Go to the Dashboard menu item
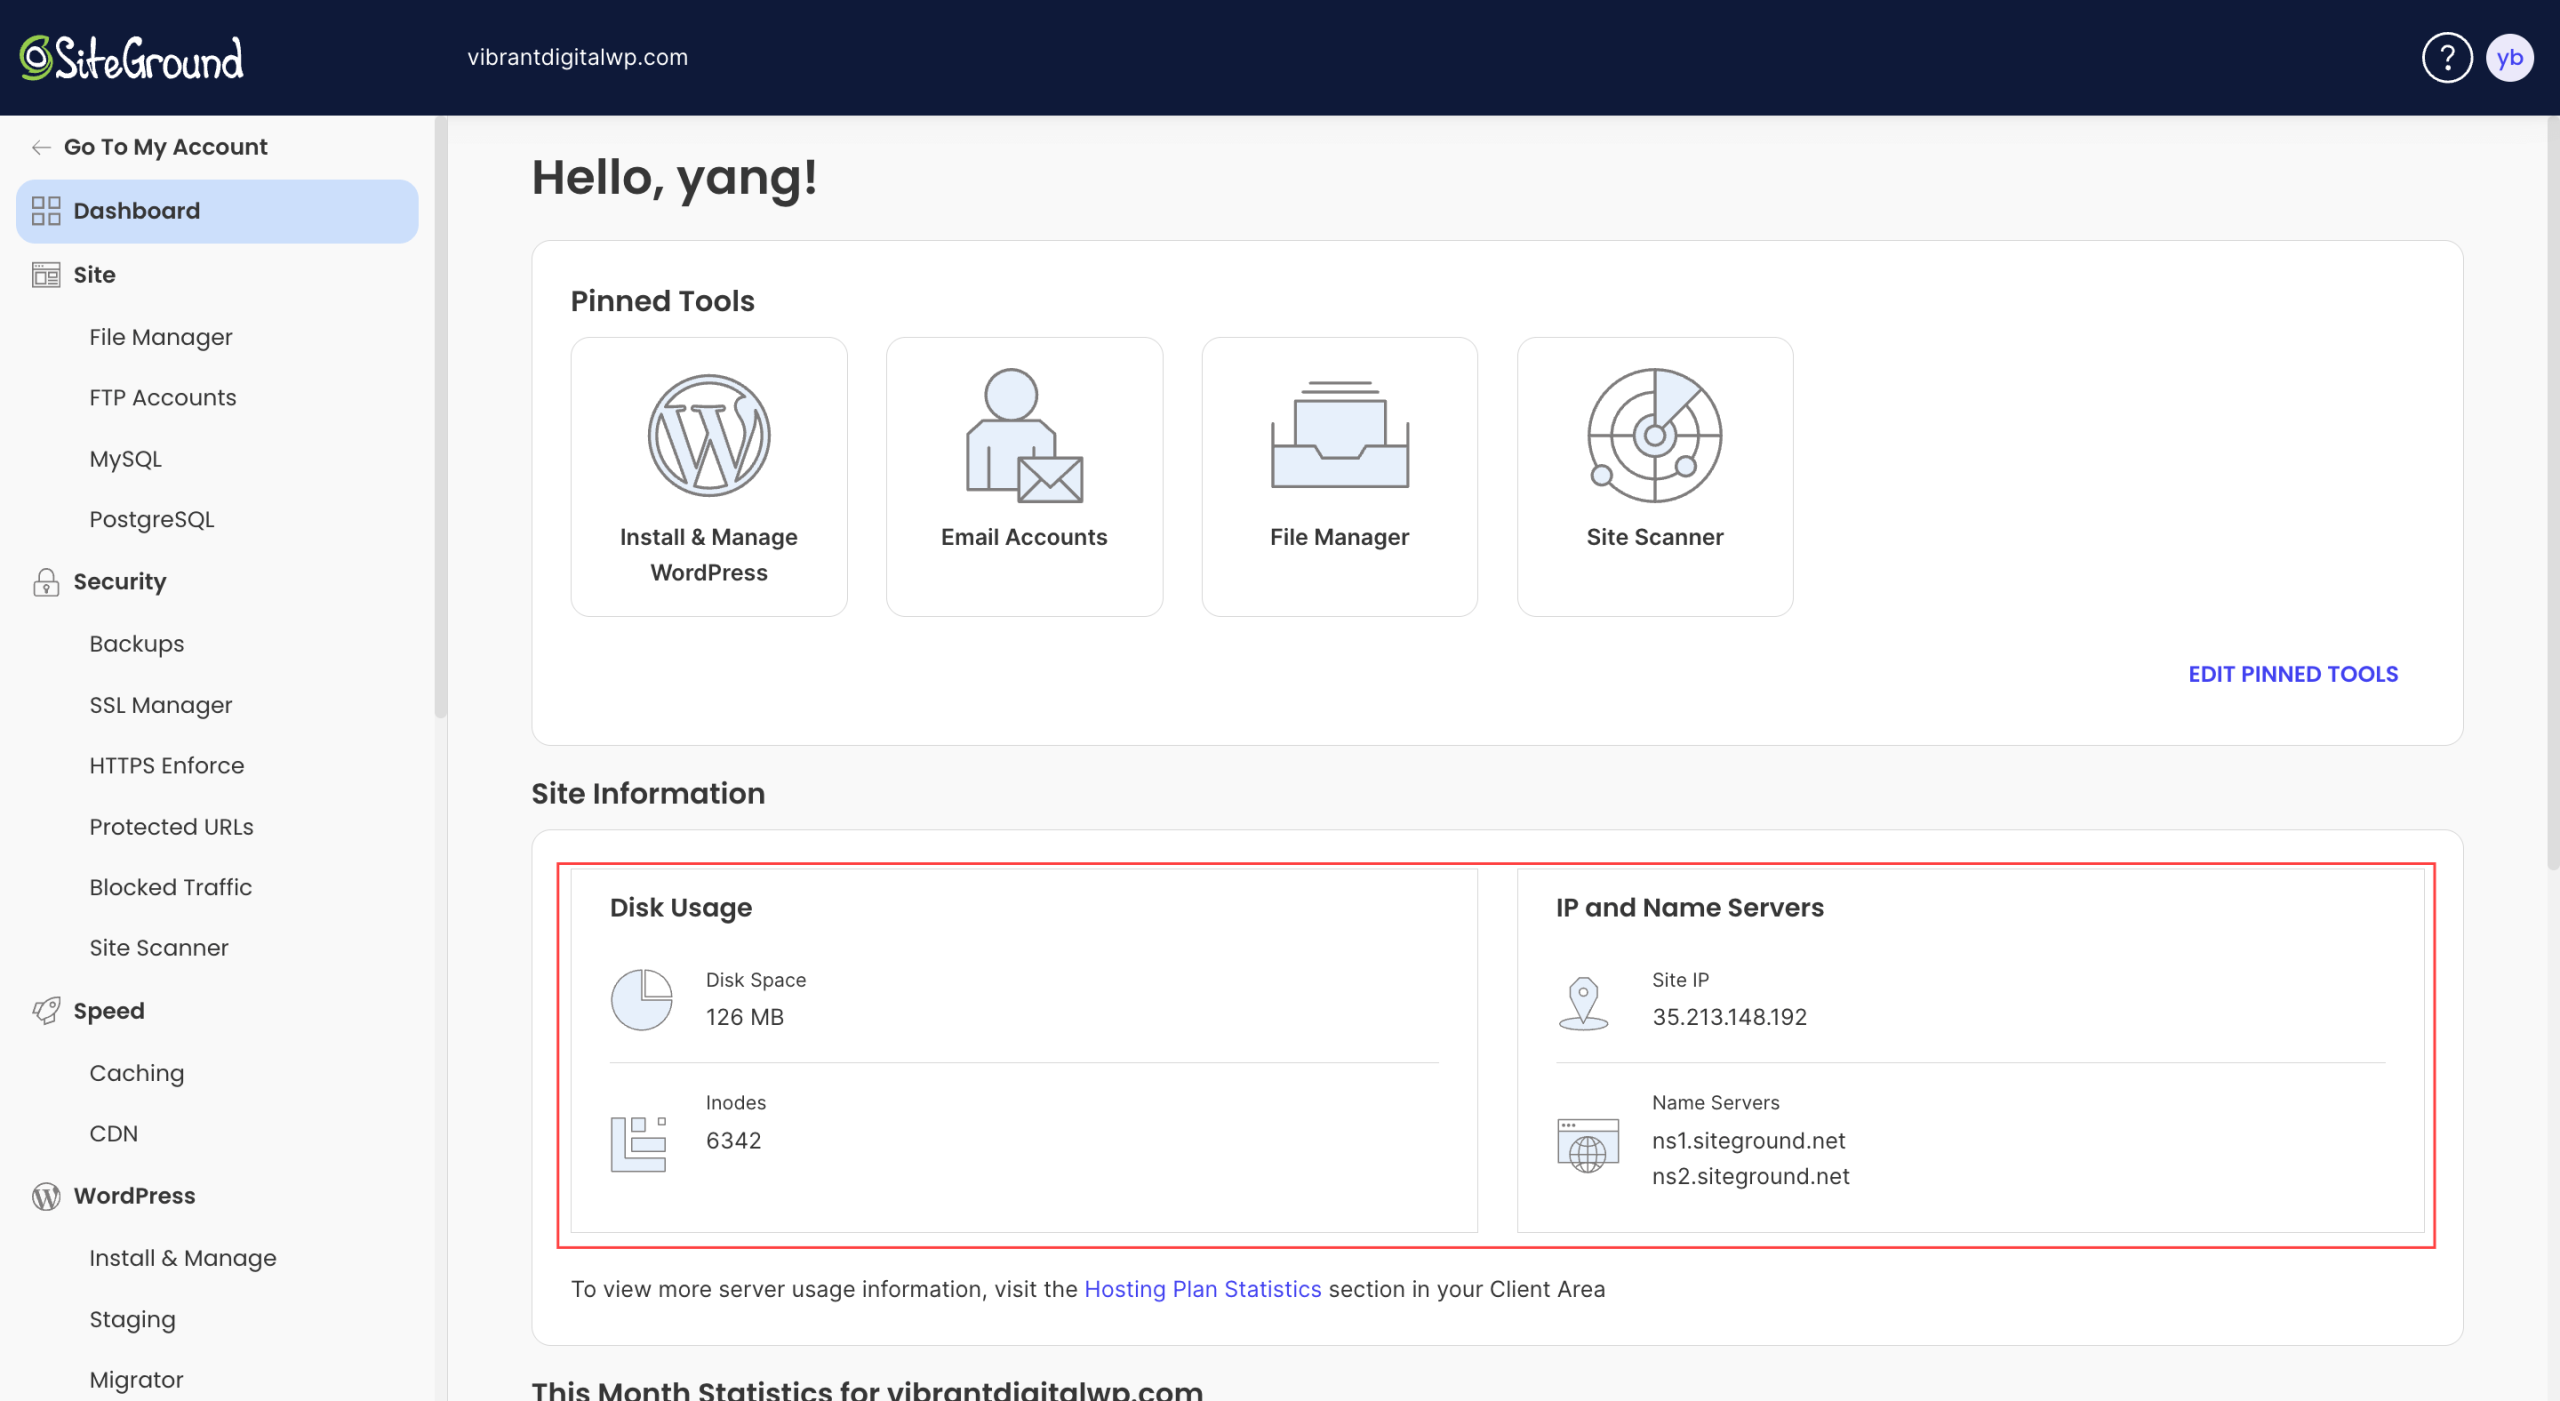Image resolution: width=2560 pixels, height=1401 pixels. [217, 211]
